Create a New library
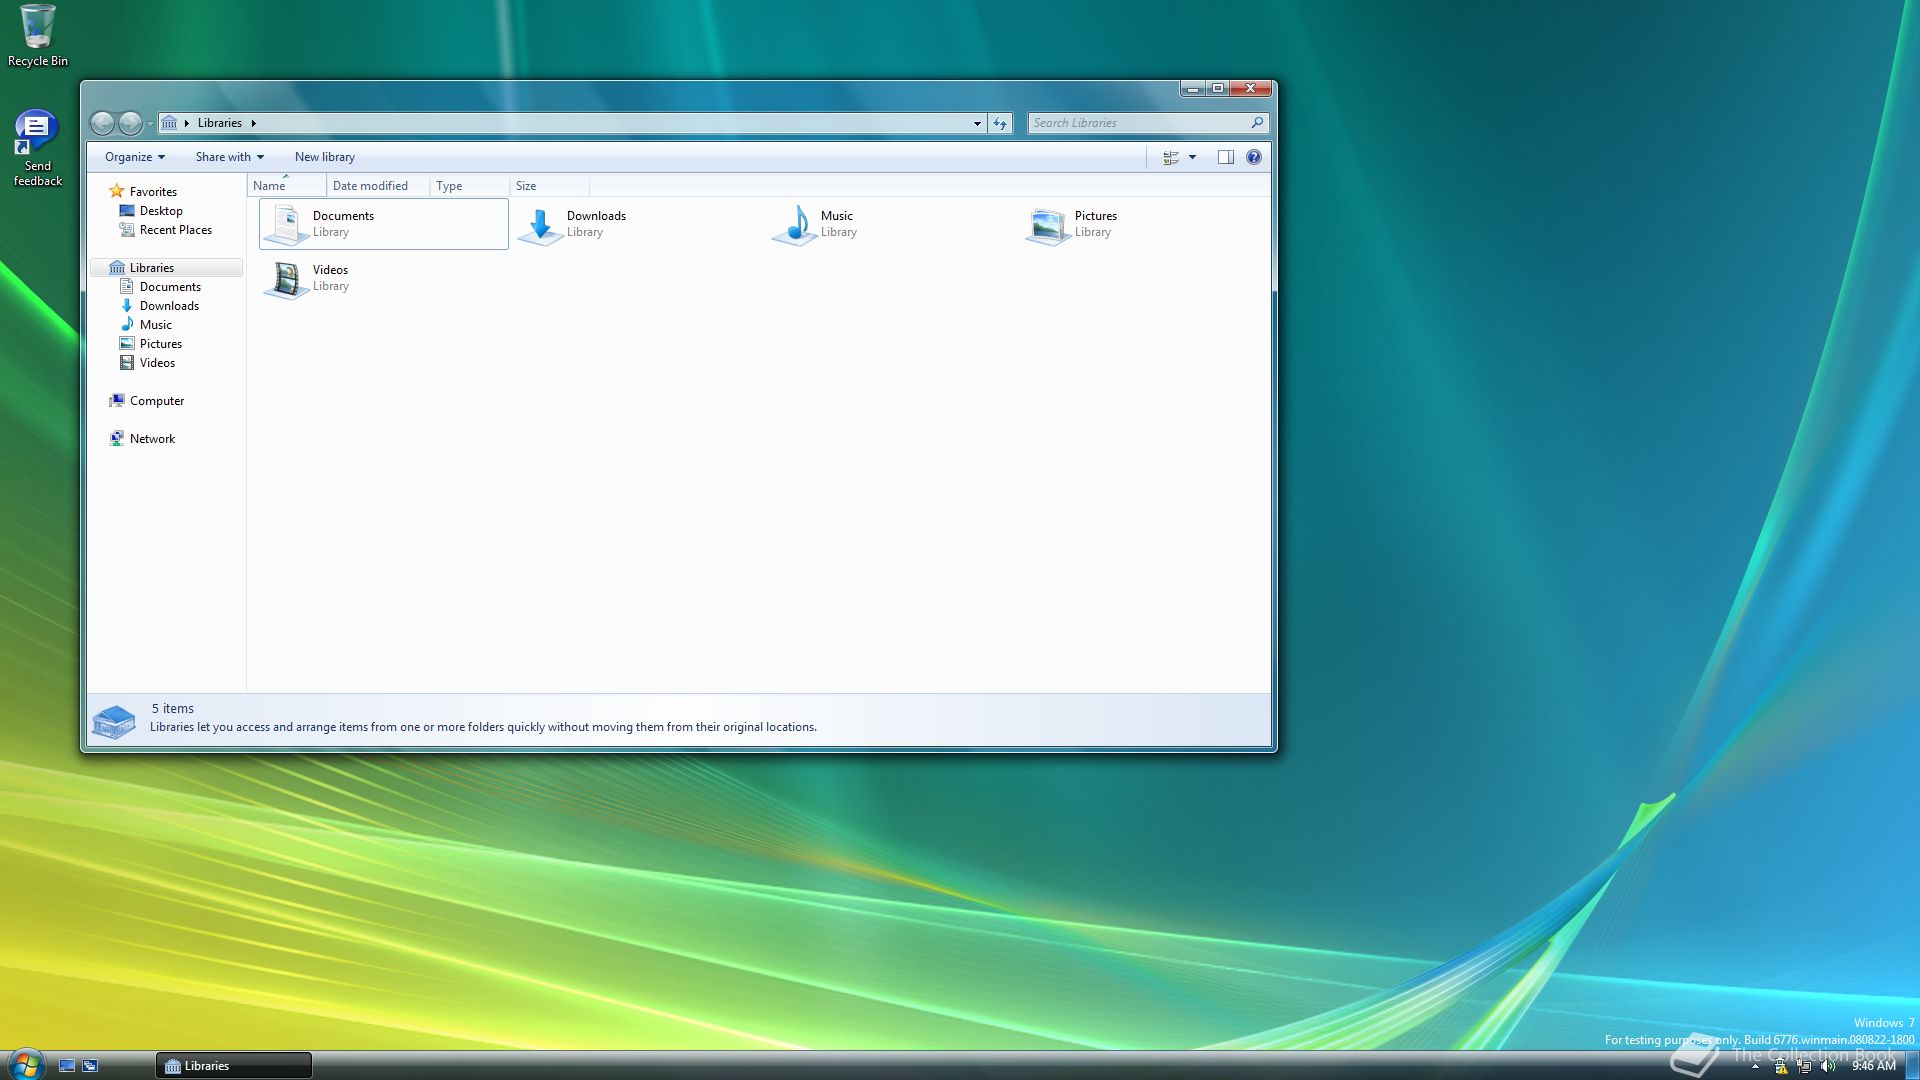 coord(325,157)
